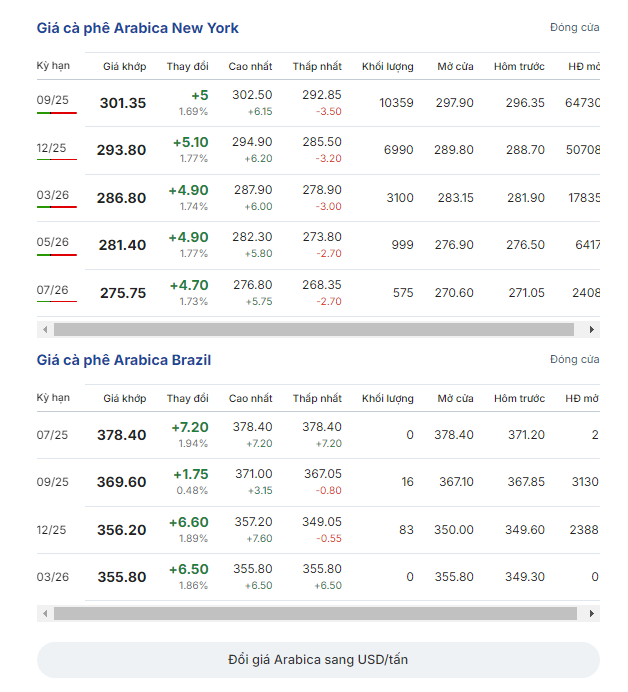Click volume value 6990
This screenshot has width=628, height=692.
(398, 150)
